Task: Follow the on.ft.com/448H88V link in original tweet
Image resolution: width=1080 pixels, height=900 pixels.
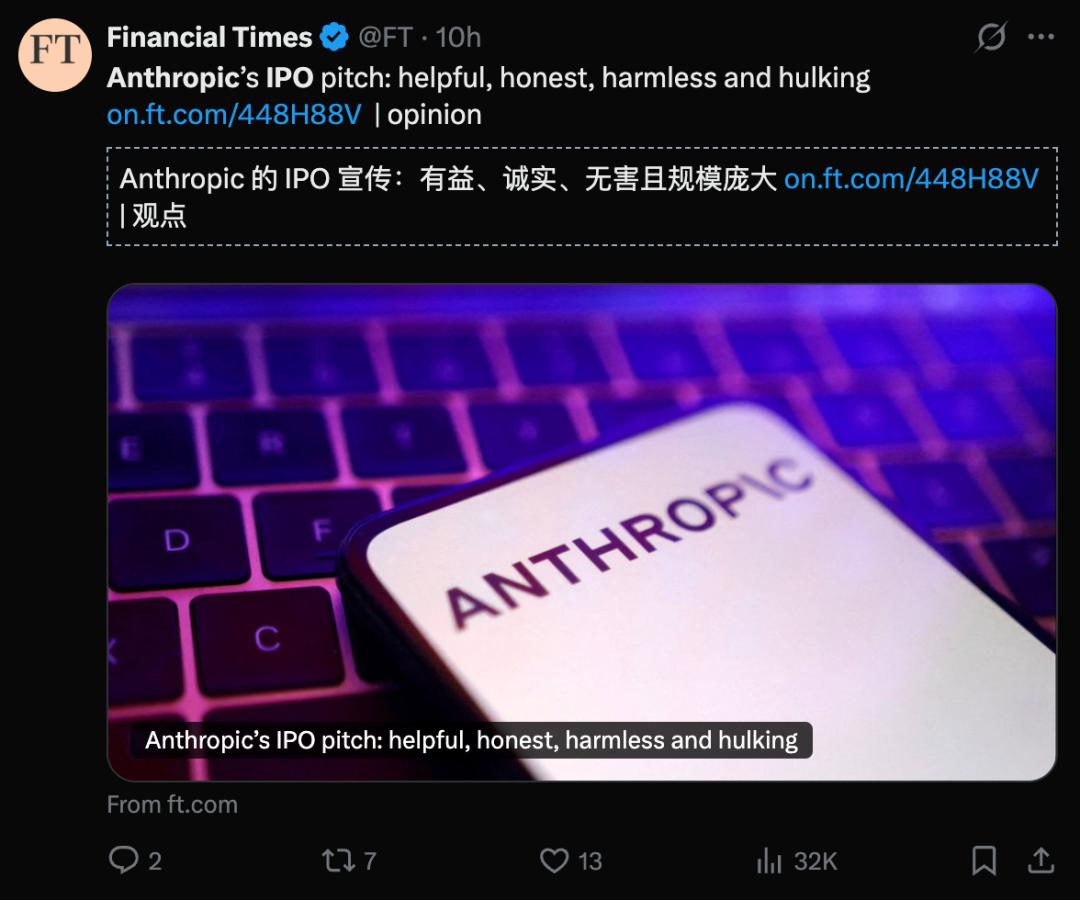Action: pos(233,114)
